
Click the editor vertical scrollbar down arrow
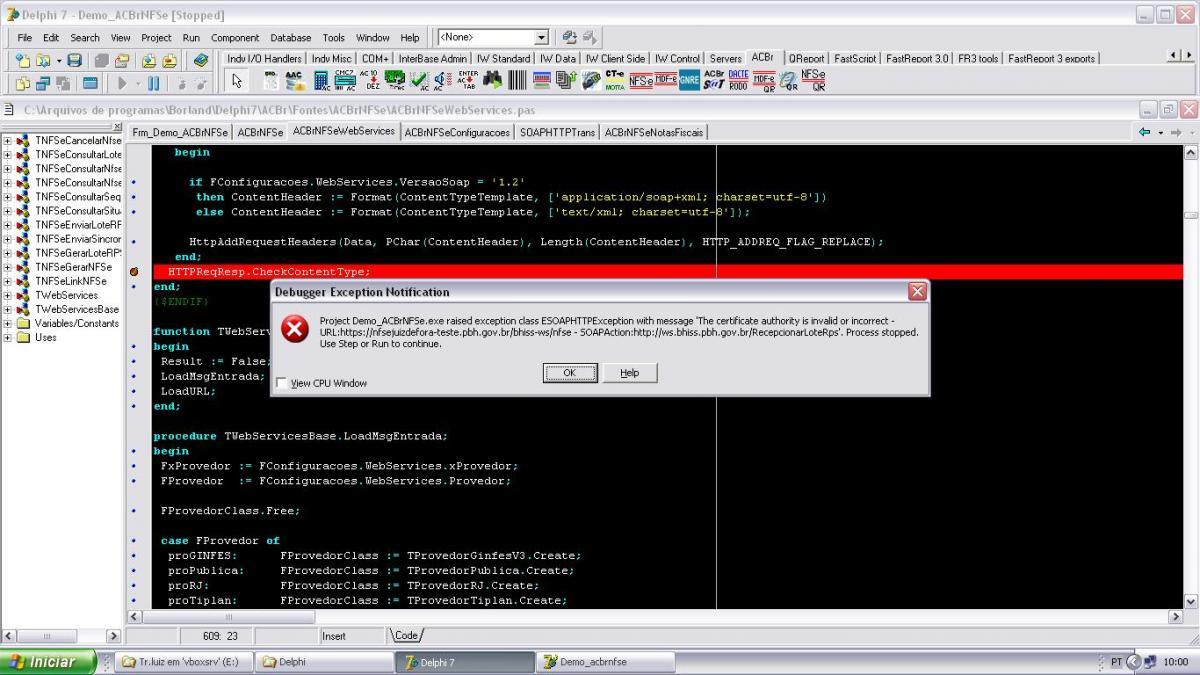click(1190, 601)
